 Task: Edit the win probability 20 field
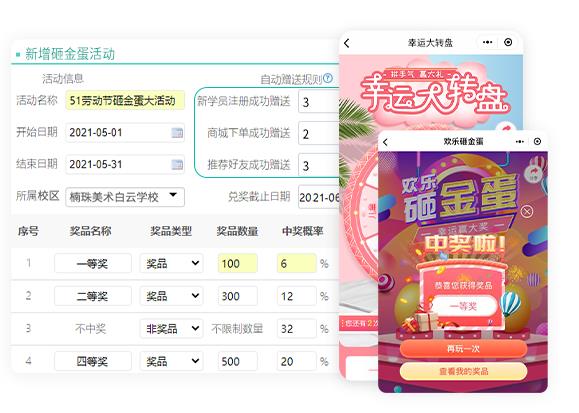point(297,361)
